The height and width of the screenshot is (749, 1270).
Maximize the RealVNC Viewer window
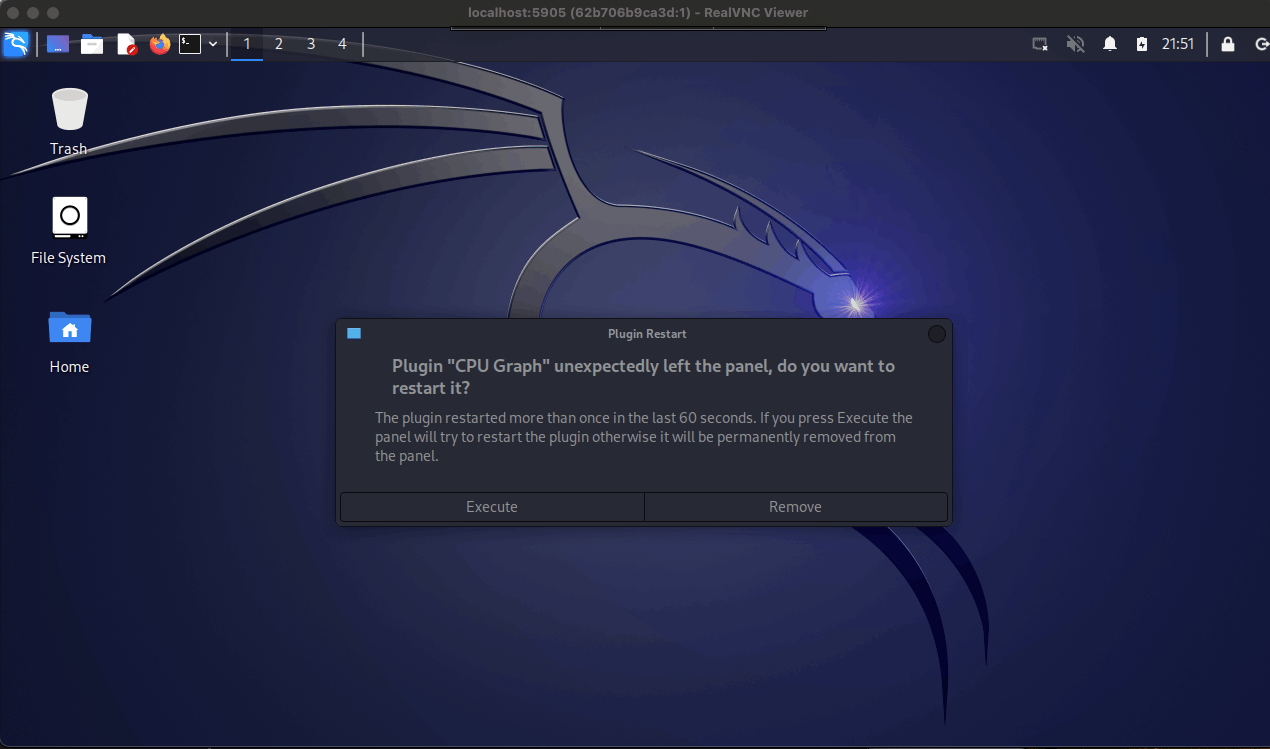pos(53,13)
